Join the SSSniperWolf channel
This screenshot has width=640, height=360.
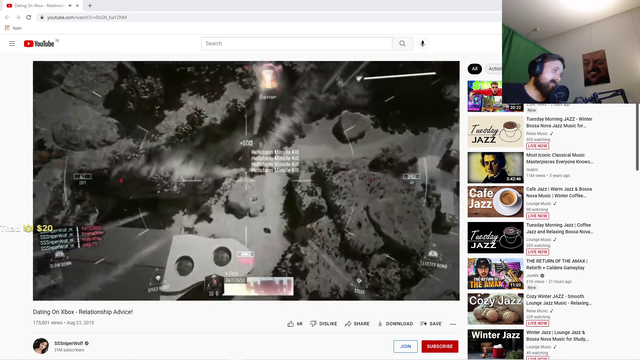[405, 346]
